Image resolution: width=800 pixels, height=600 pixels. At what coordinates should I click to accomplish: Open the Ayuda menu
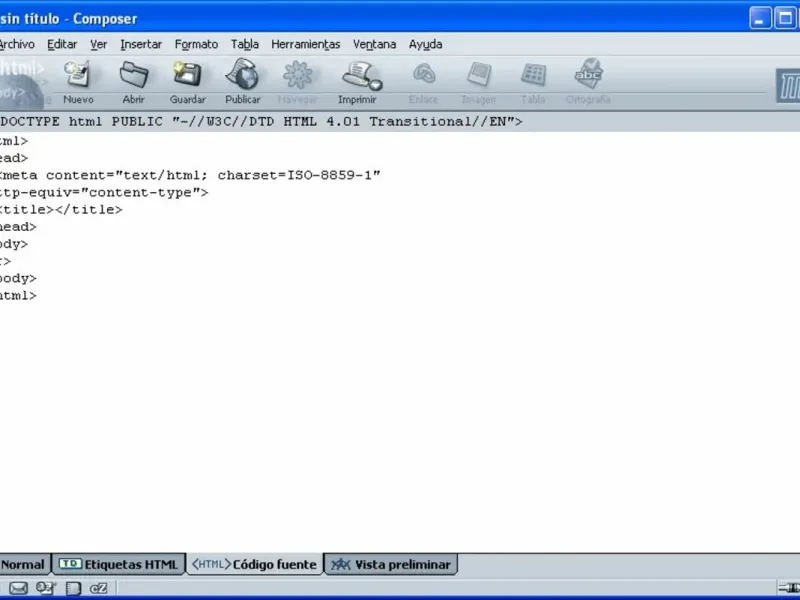click(x=425, y=44)
